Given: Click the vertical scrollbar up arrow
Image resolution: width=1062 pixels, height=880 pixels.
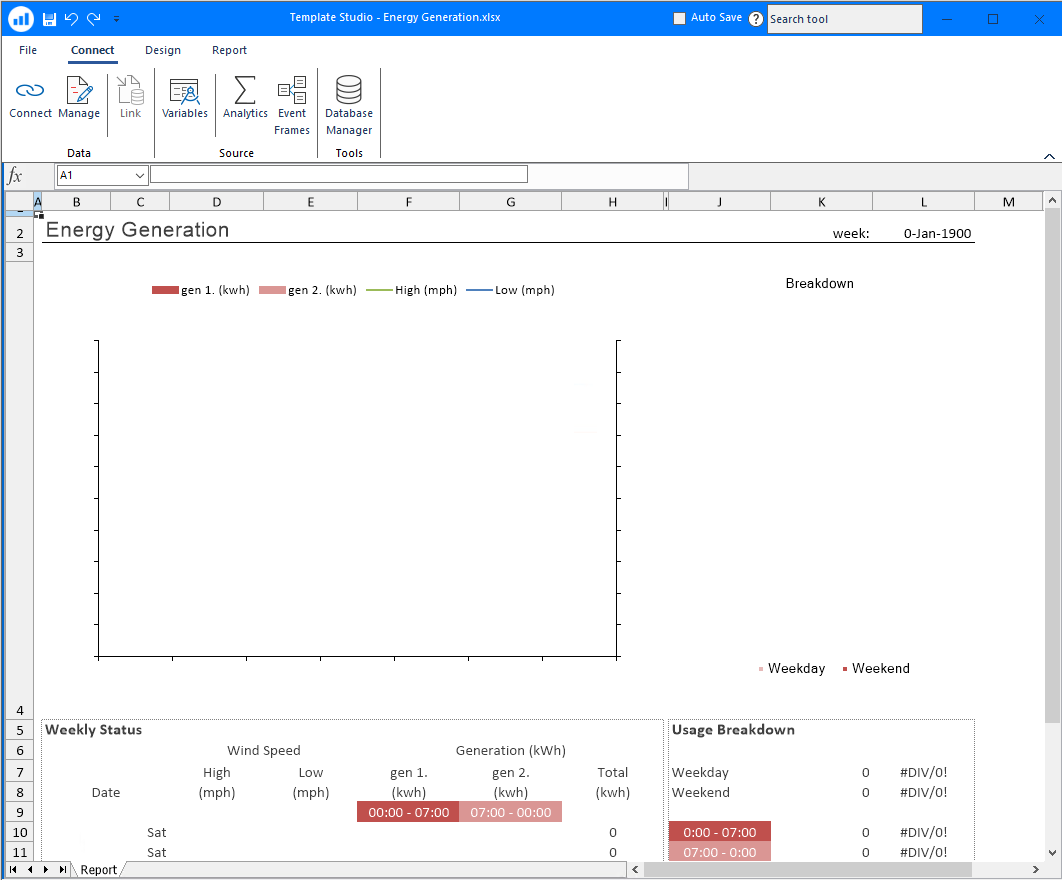Looking at the screenshot, I should [x=1052, y=201].
